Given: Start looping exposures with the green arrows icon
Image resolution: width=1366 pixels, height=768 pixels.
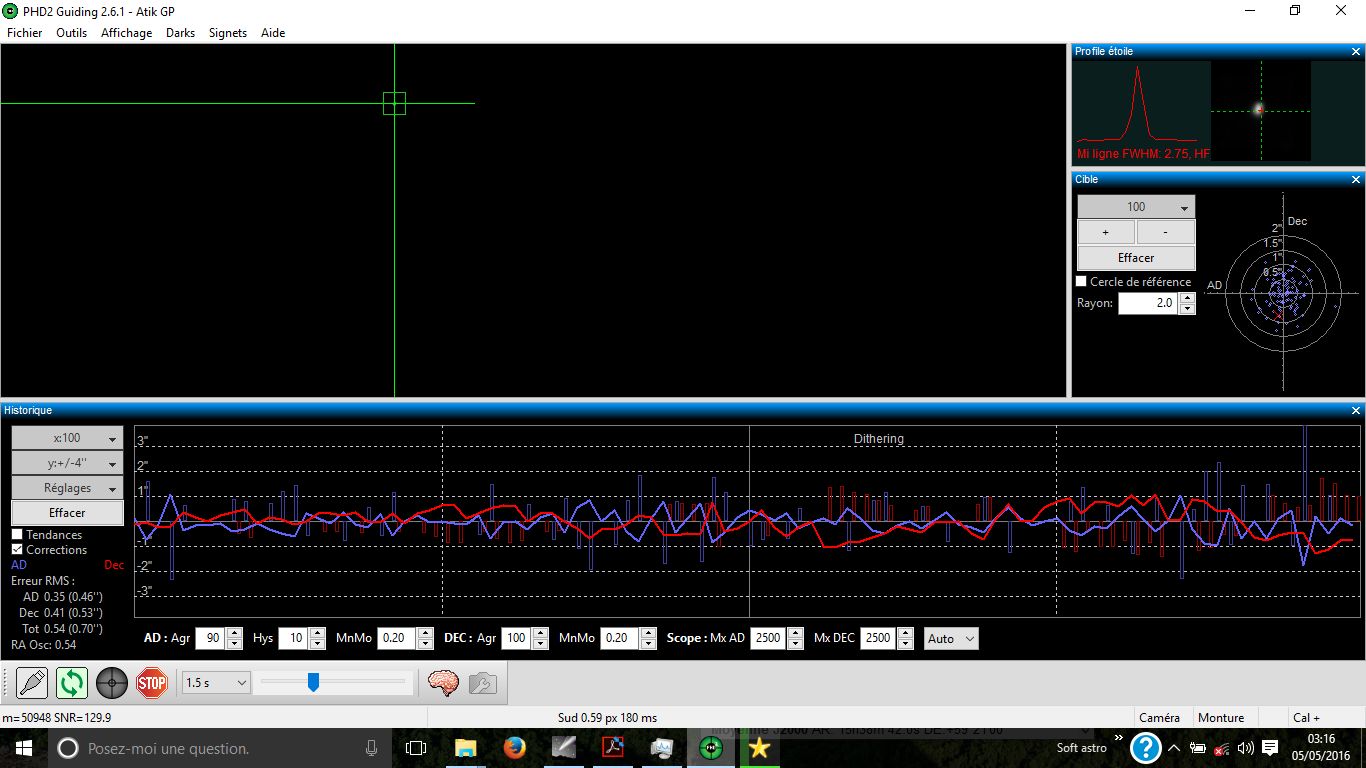Looking at the screenshot, I should pyautogui.click(x=72, y=683).
